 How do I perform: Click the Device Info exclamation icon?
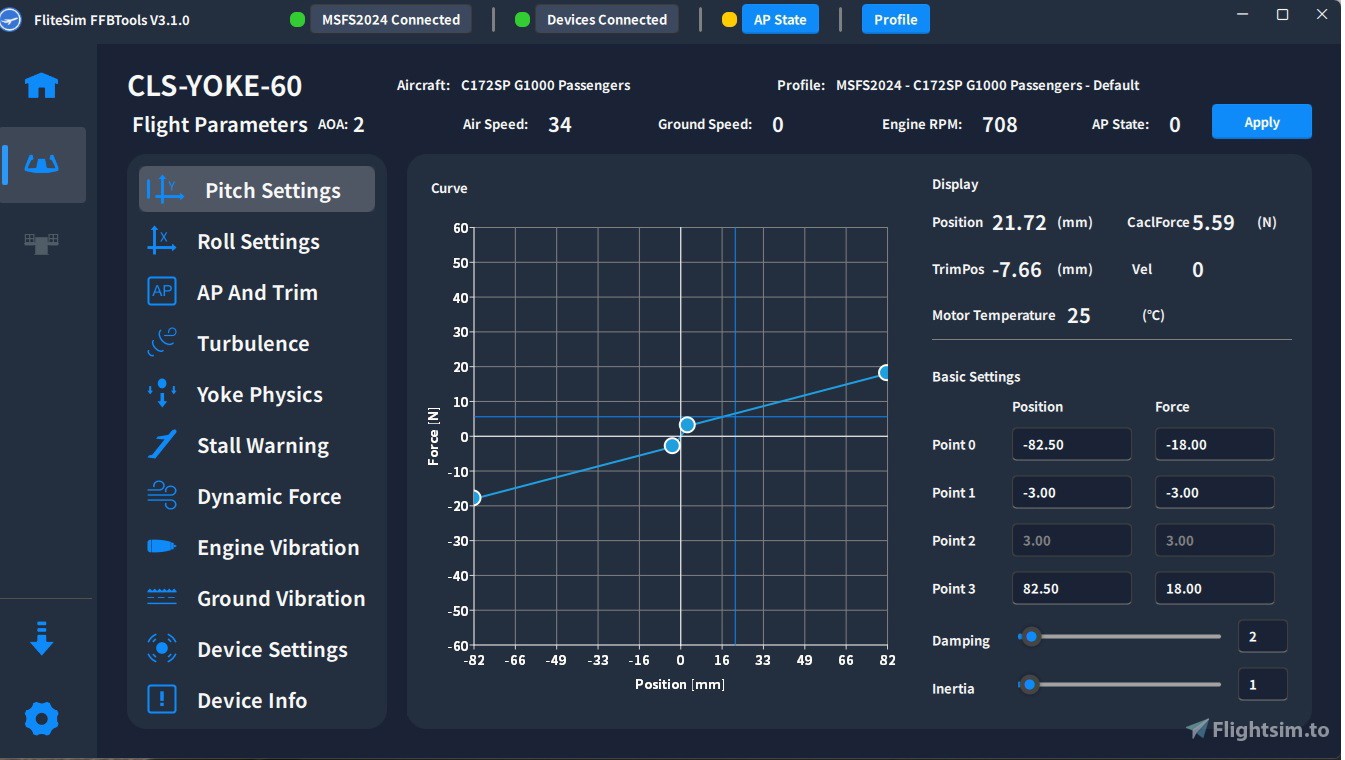click(x=162, y=700)
